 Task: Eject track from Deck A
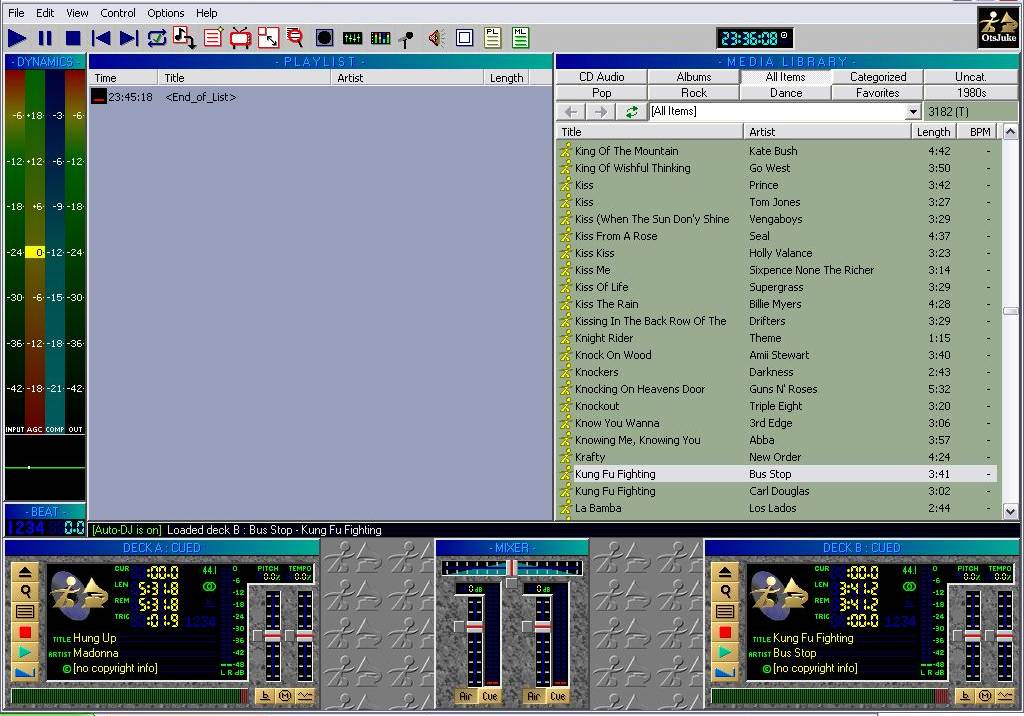click(25, 573)
